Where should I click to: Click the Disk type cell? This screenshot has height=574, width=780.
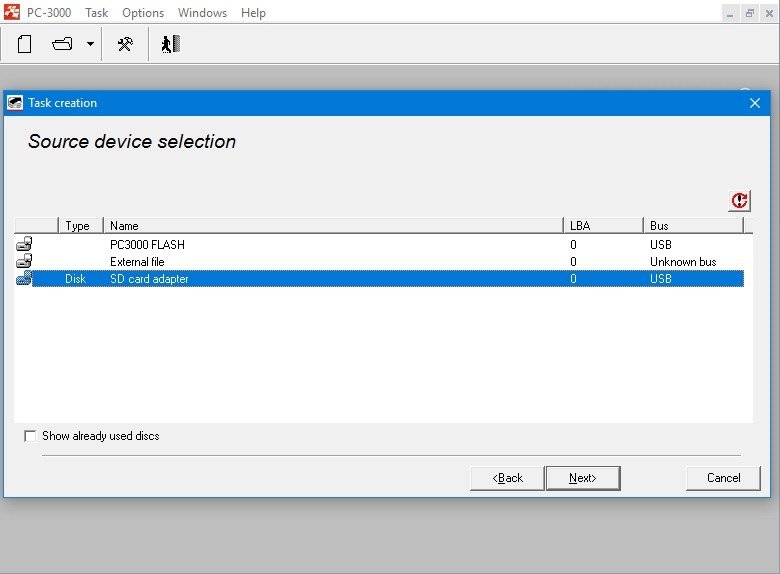(x=76, y=279)
